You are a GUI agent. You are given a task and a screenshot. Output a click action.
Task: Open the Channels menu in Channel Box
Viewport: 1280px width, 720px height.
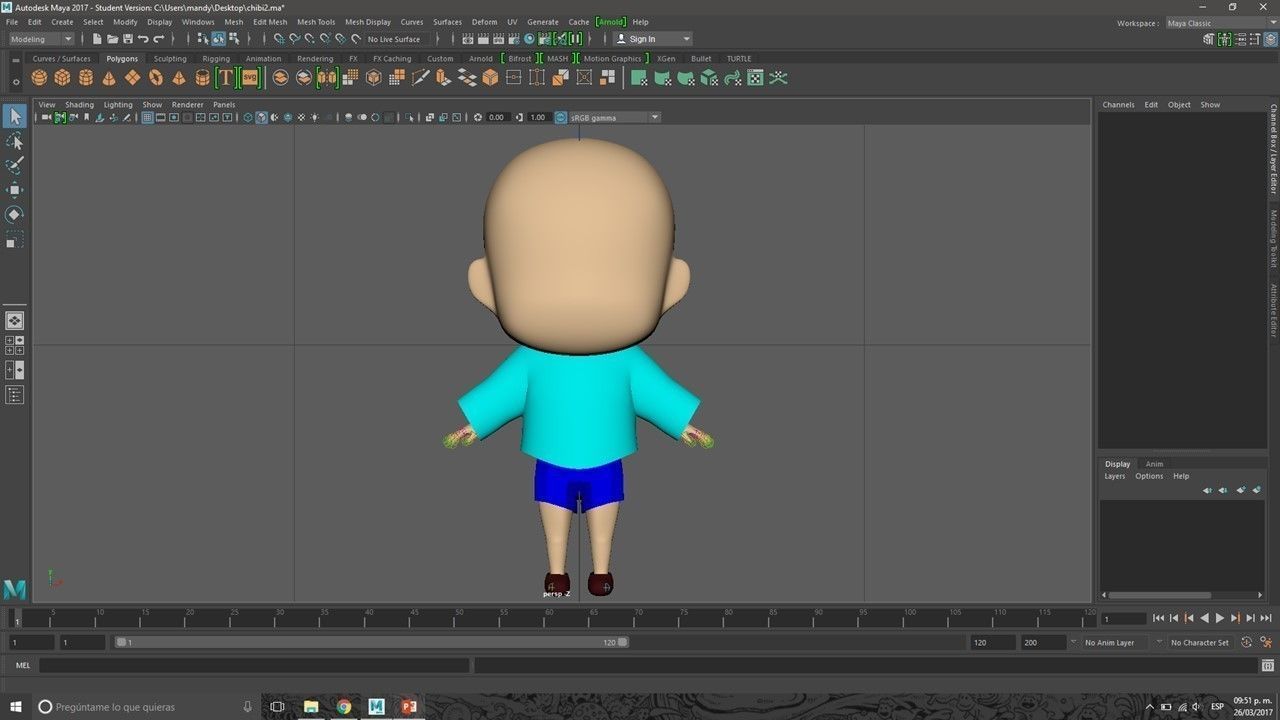pyautogui.click(x=1118, y=104)
